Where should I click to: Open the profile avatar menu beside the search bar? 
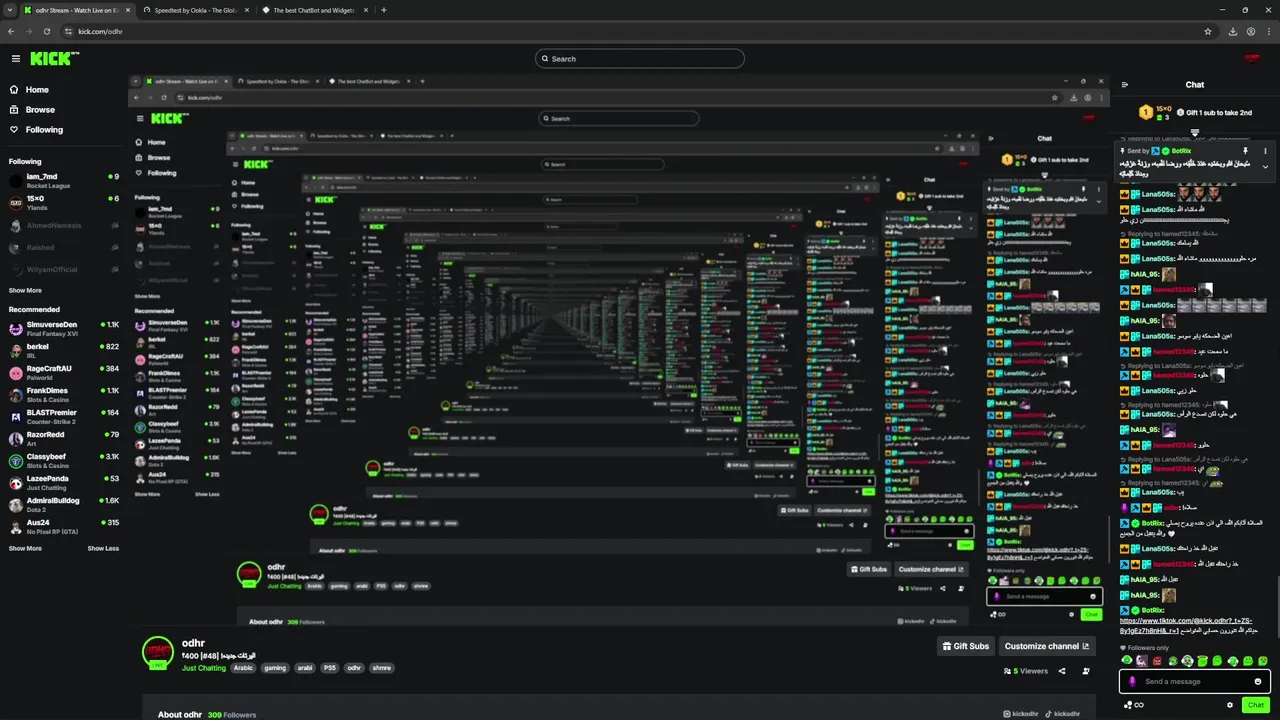pyautogui.click(x=1250, y=59)
